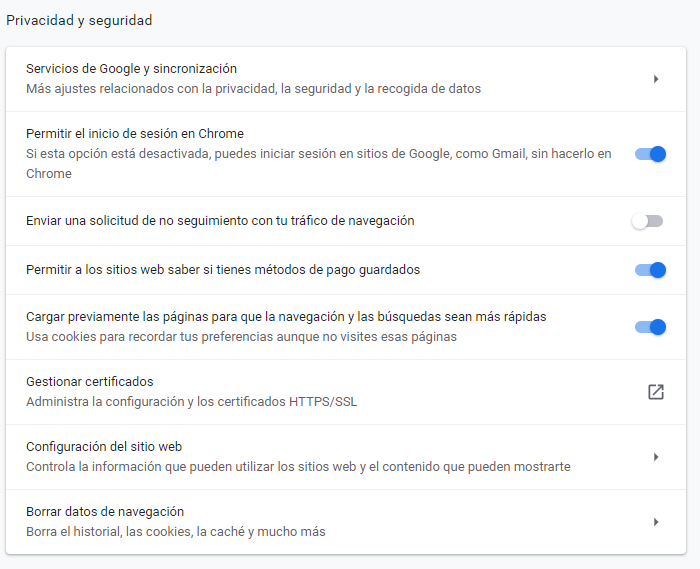This screenshot has height=569, width=700.
Task: Turn off the métodos de pago guardados toggle
Action: click(650, 270)
